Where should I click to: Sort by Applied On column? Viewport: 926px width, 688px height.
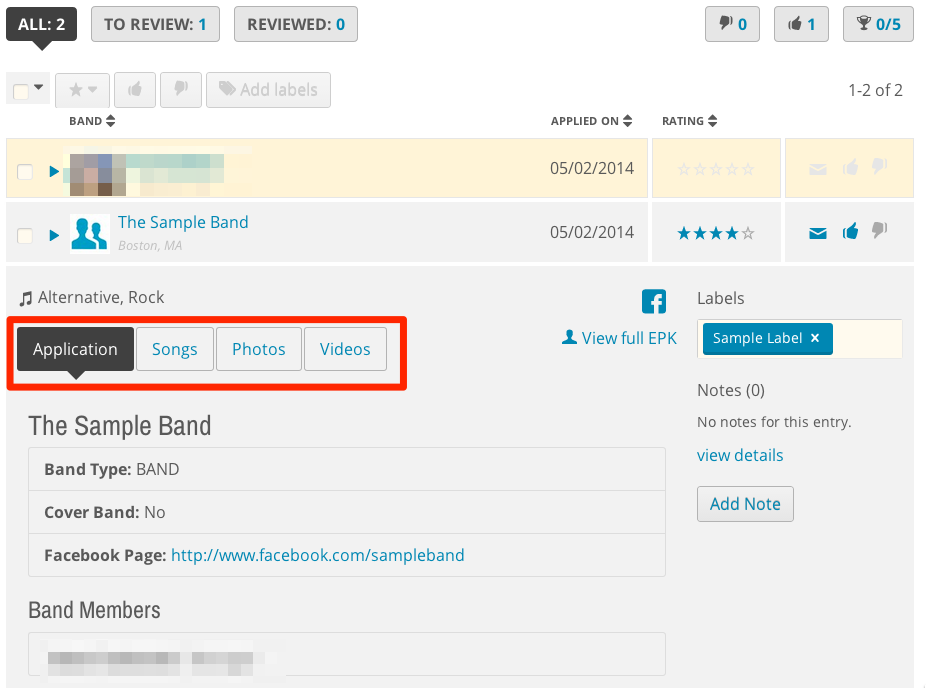(591, 121)
